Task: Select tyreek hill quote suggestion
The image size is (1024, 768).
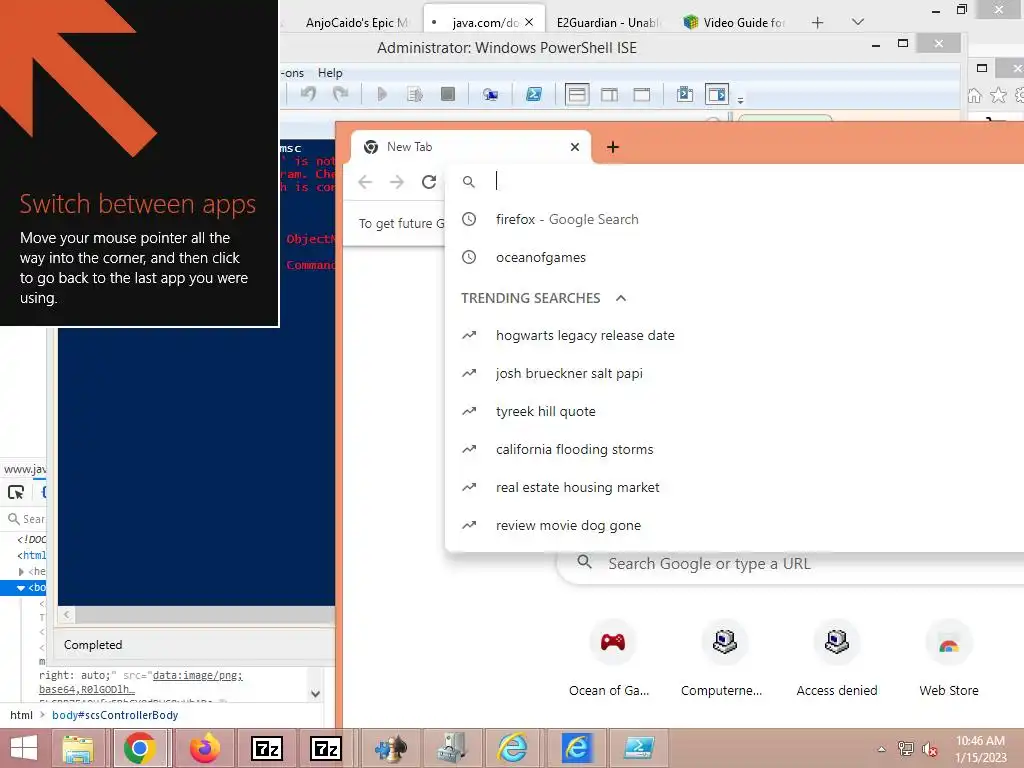Action: point(734,411)
